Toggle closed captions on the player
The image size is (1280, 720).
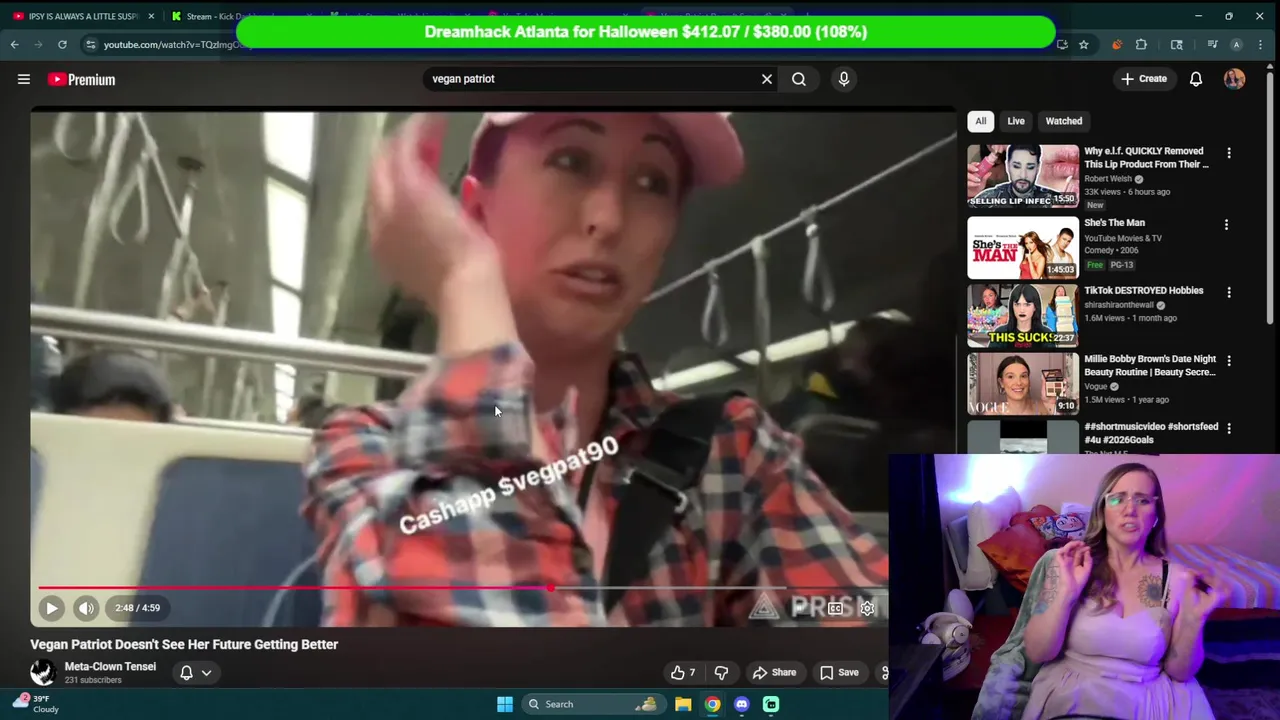[835, 608]
